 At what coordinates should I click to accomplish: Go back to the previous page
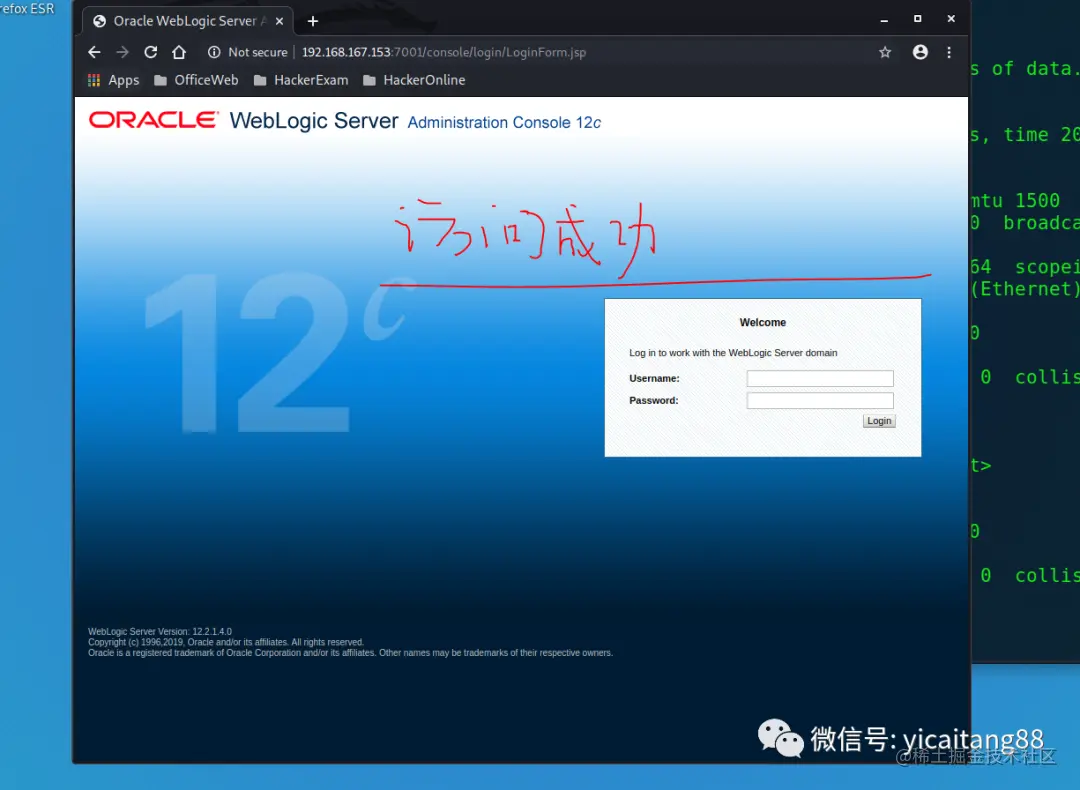94,52
